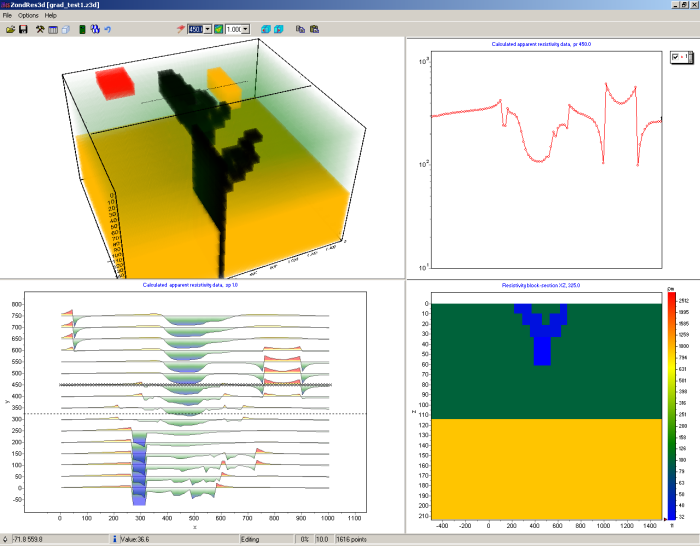Expand the 1.000 value dropdown arrow

point(246,30)
